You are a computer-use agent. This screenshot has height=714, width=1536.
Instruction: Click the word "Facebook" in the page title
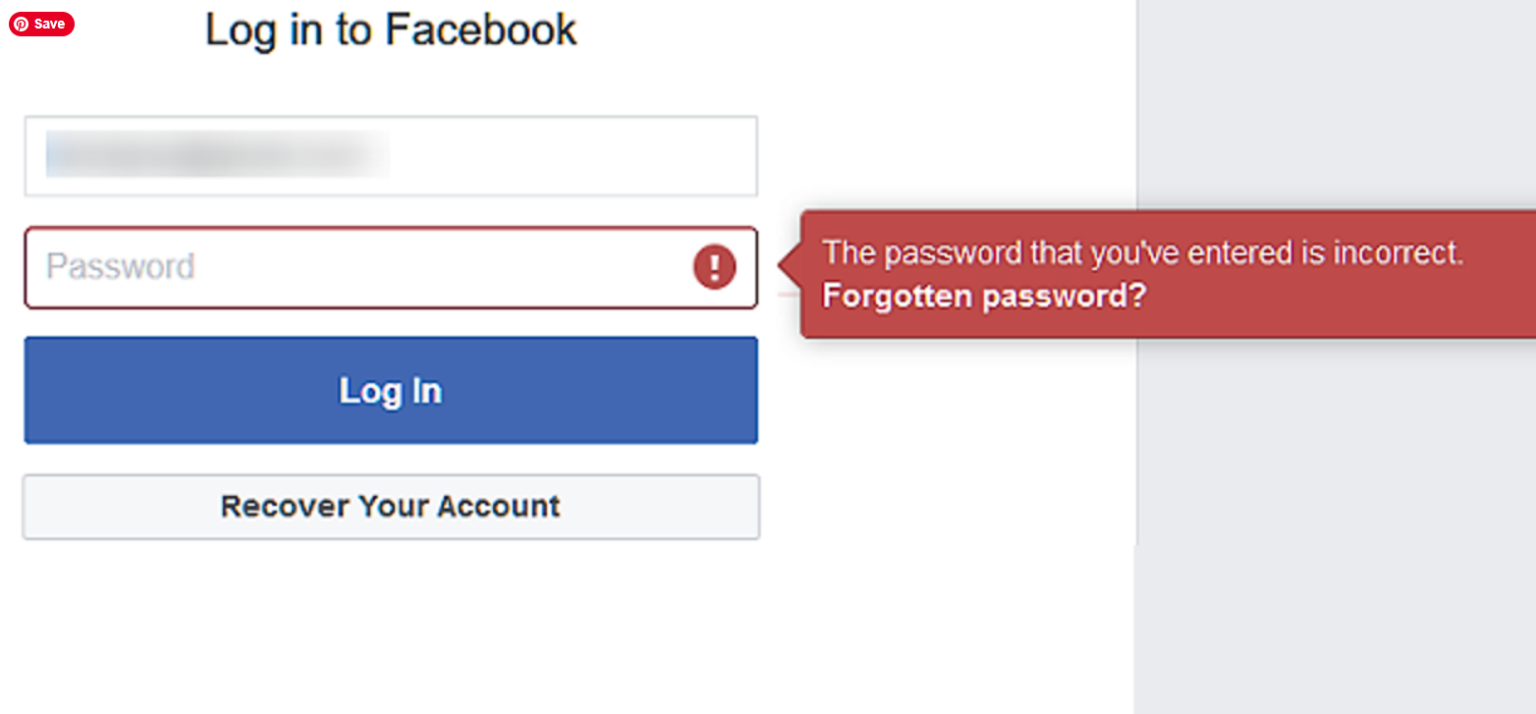tap(481, 30)
